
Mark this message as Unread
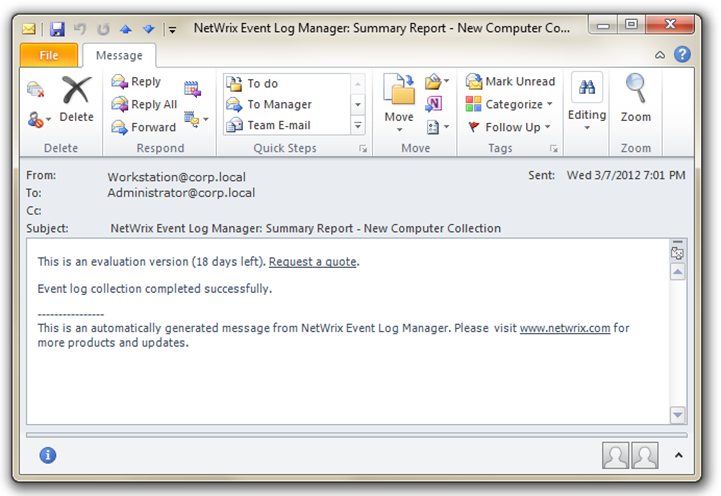[510, 82]
